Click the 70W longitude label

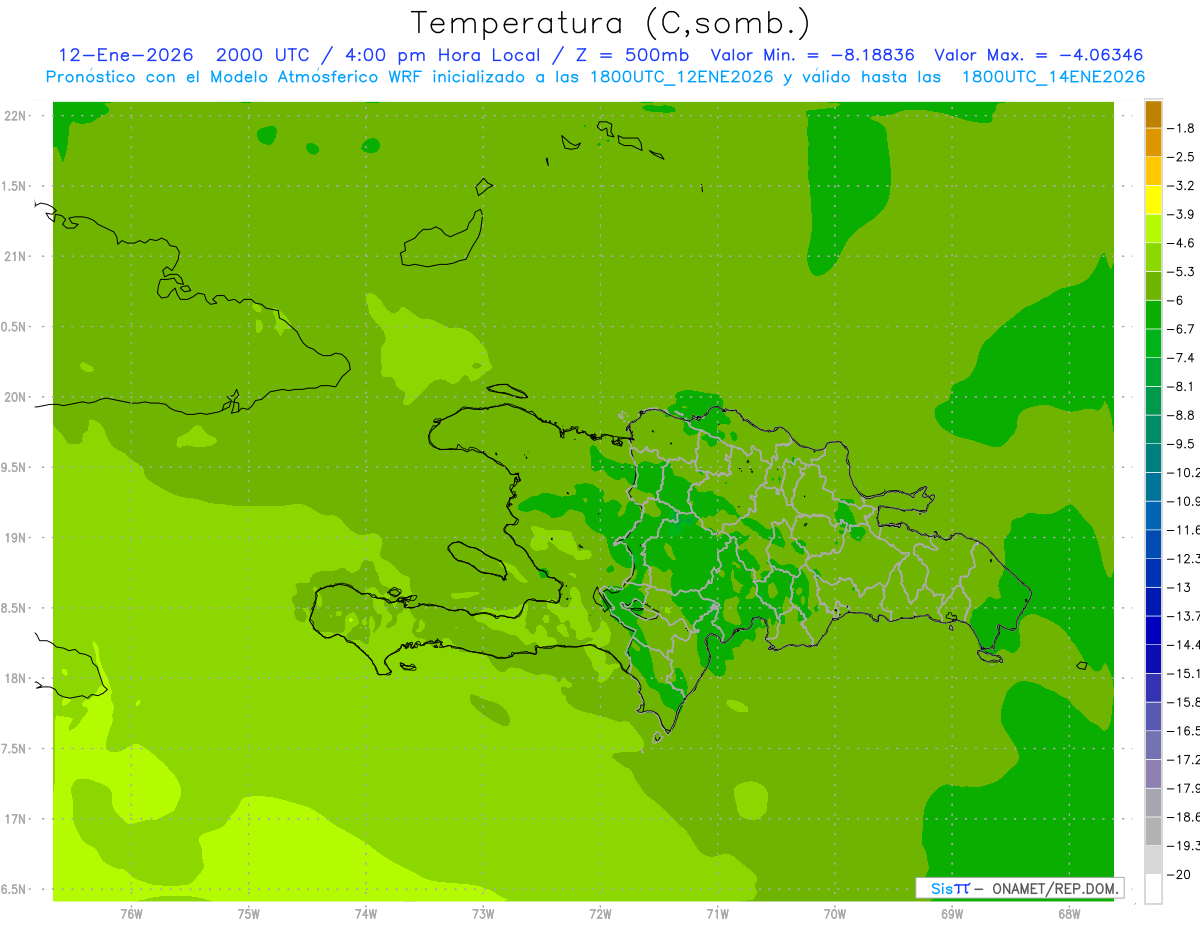coord(835,914)
